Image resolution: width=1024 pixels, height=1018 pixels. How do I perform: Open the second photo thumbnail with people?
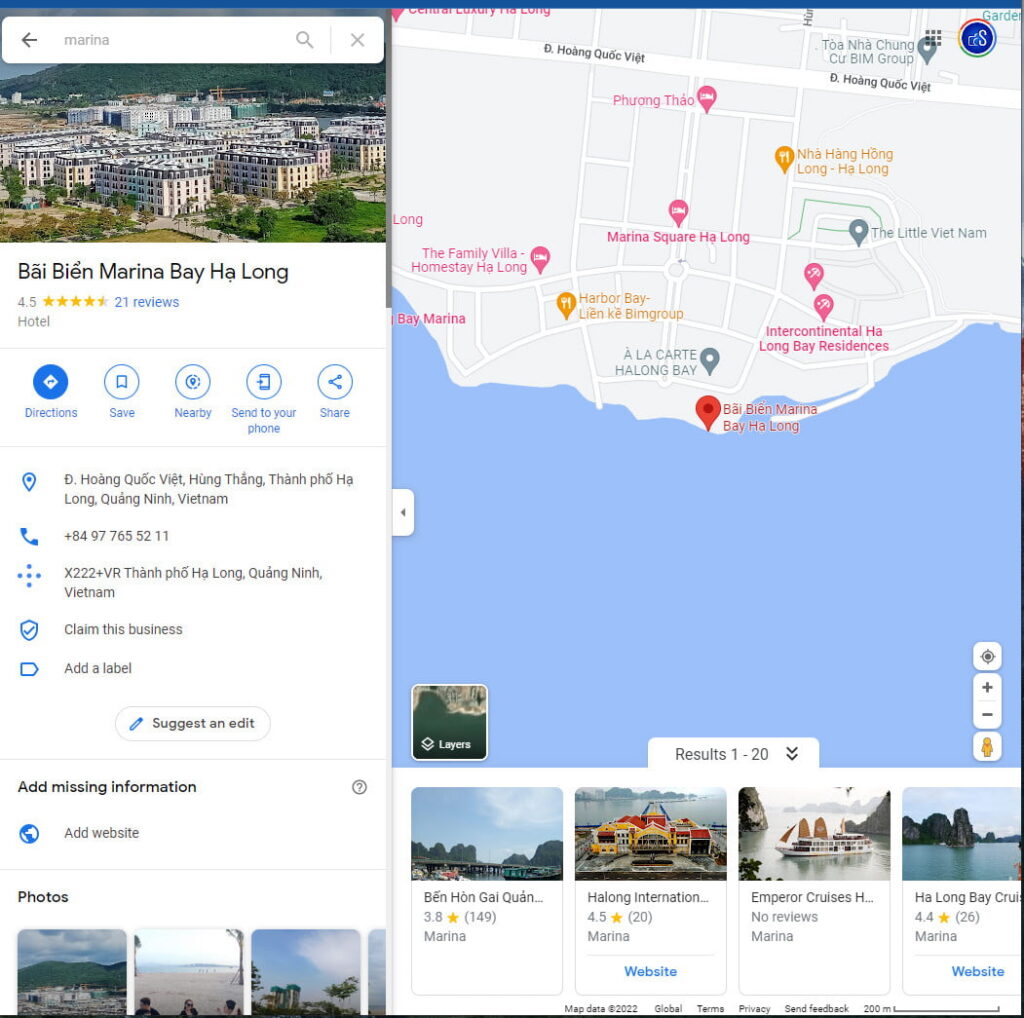click(189, 972)
